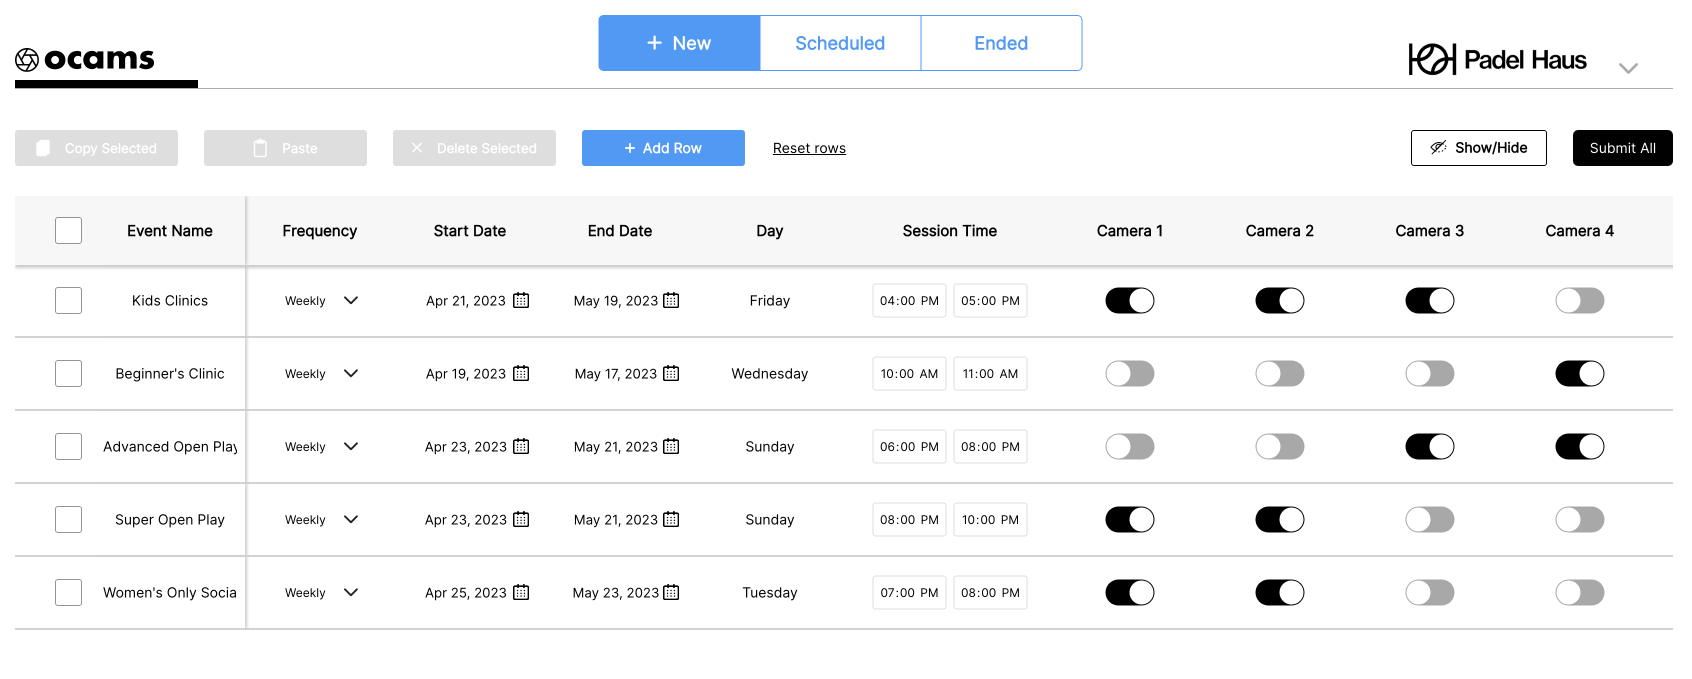Viewport: 1692px width, 679px height.
Task: Open calendar for Kids Clinics start date
Action: (521, 300)
